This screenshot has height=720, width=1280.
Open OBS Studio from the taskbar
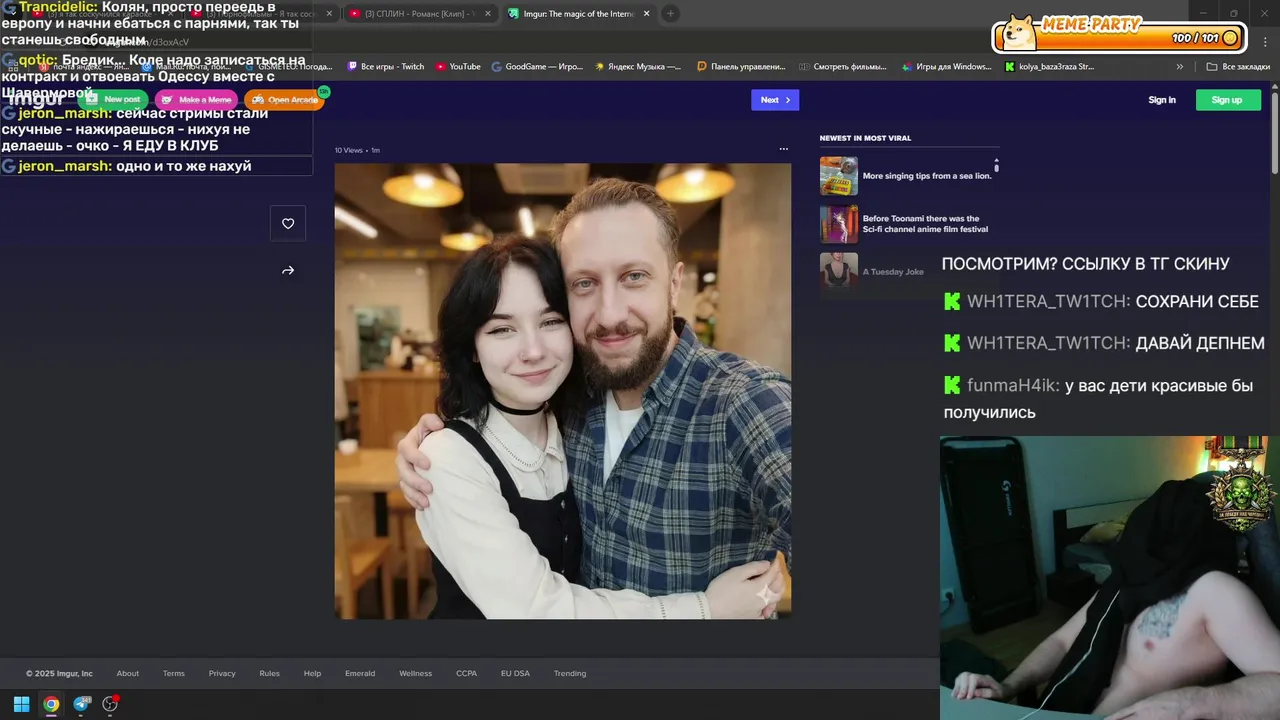tap(110, 704)
